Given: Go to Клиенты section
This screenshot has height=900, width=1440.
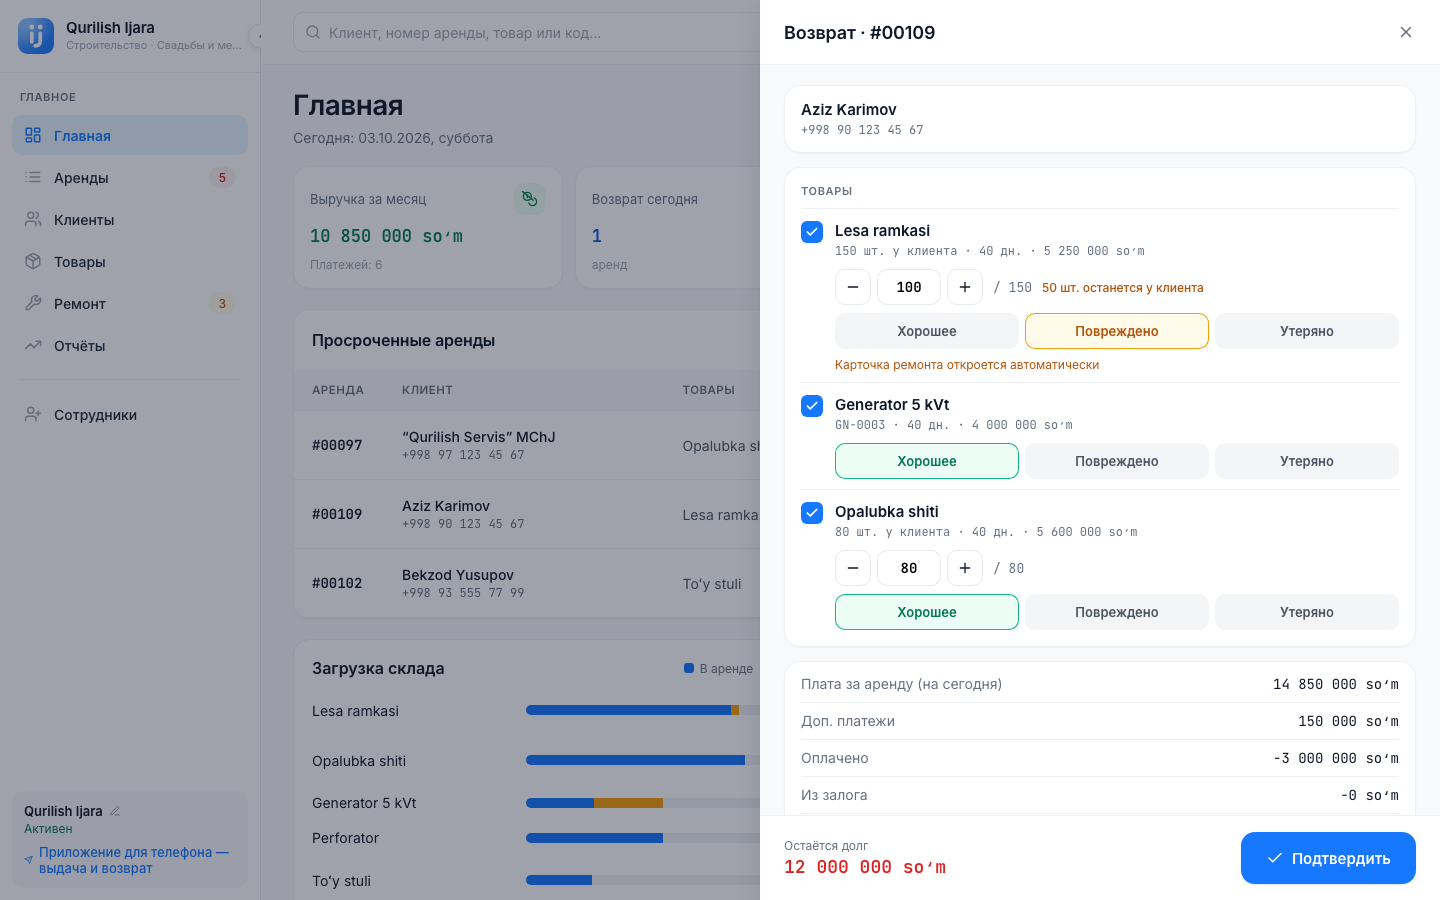Looking at the screenshot, I should (x=130, y=219).
